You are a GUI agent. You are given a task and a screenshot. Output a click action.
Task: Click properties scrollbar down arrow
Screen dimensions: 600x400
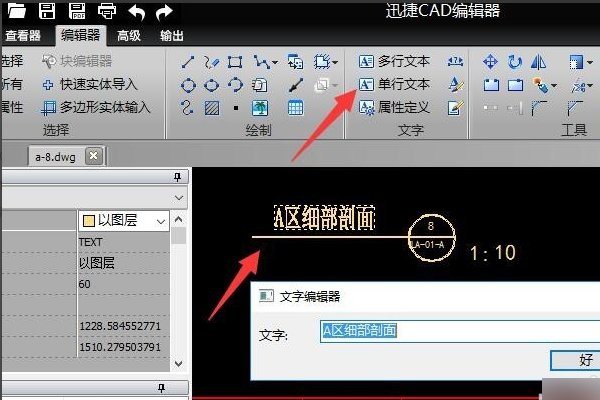178,364
